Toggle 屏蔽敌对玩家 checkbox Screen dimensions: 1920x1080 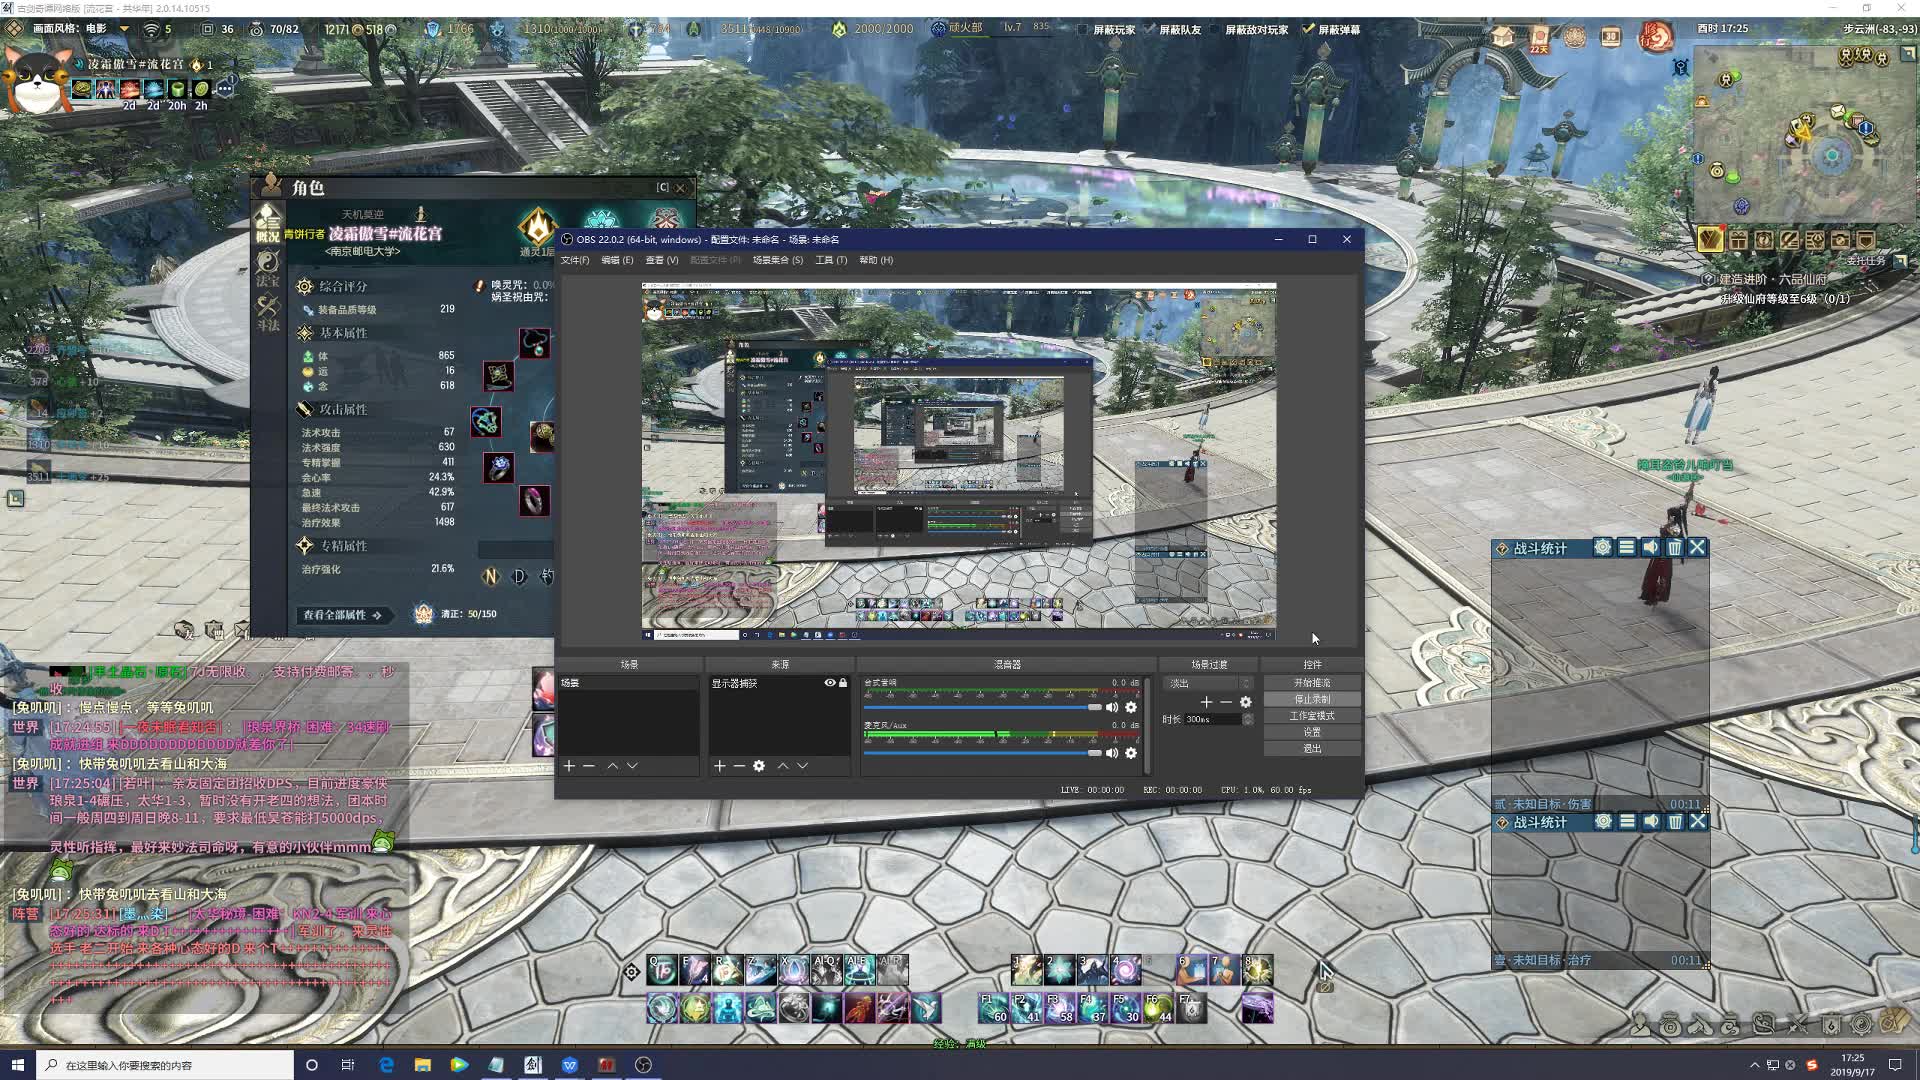[x=1216, y=29]
